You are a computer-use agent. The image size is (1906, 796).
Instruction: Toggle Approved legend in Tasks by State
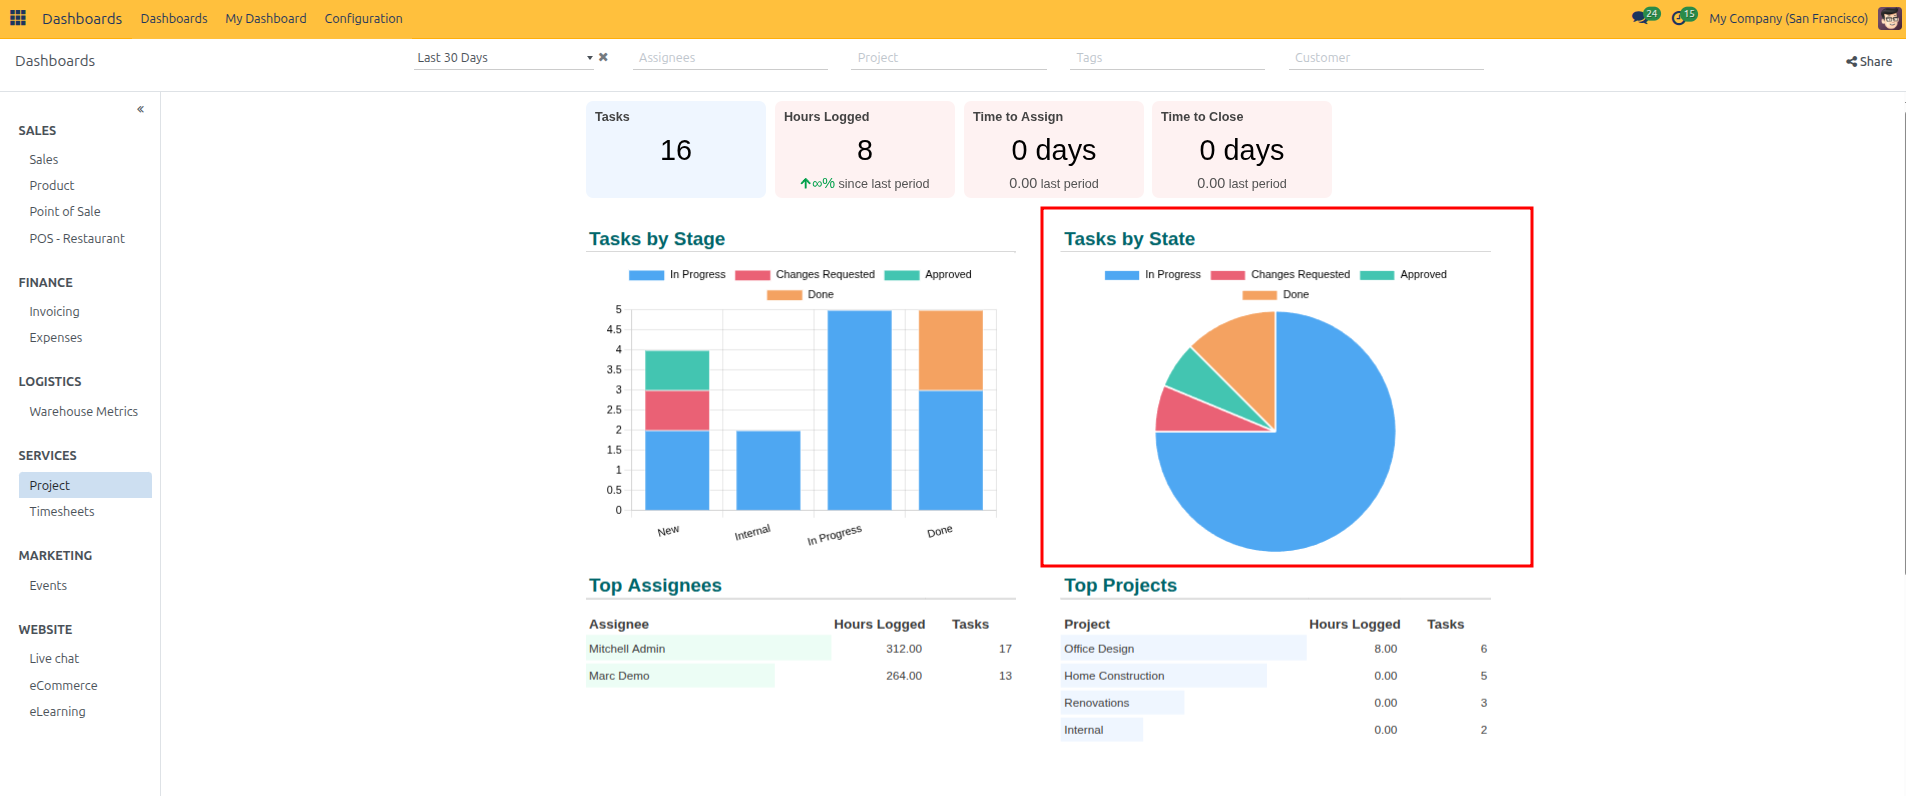[1403, 274]
